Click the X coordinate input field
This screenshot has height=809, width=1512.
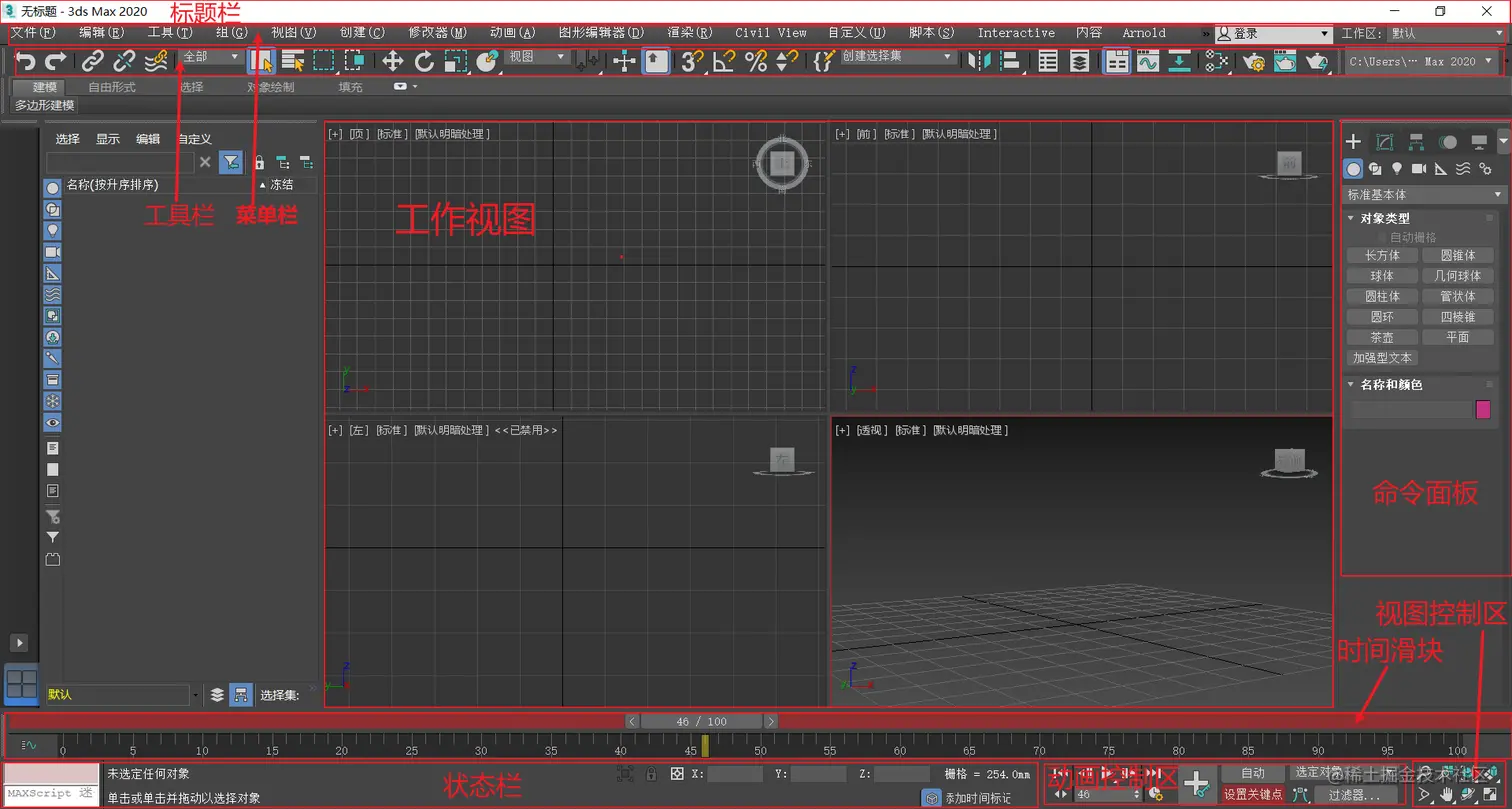[735, 774]
